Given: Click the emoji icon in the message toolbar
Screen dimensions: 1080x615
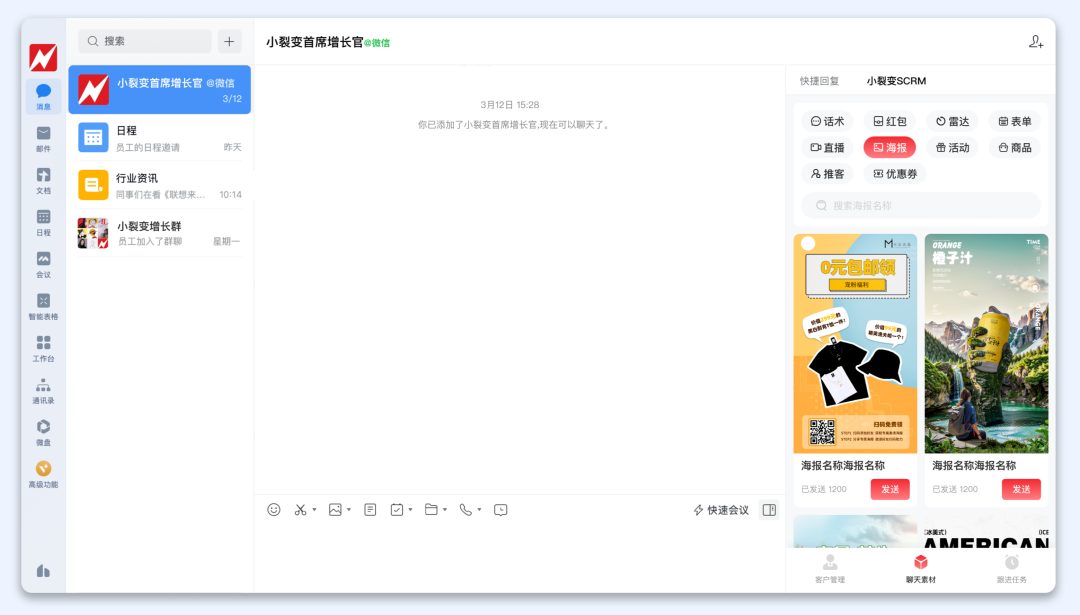Looking at the screenshot, I should point(273,510).
